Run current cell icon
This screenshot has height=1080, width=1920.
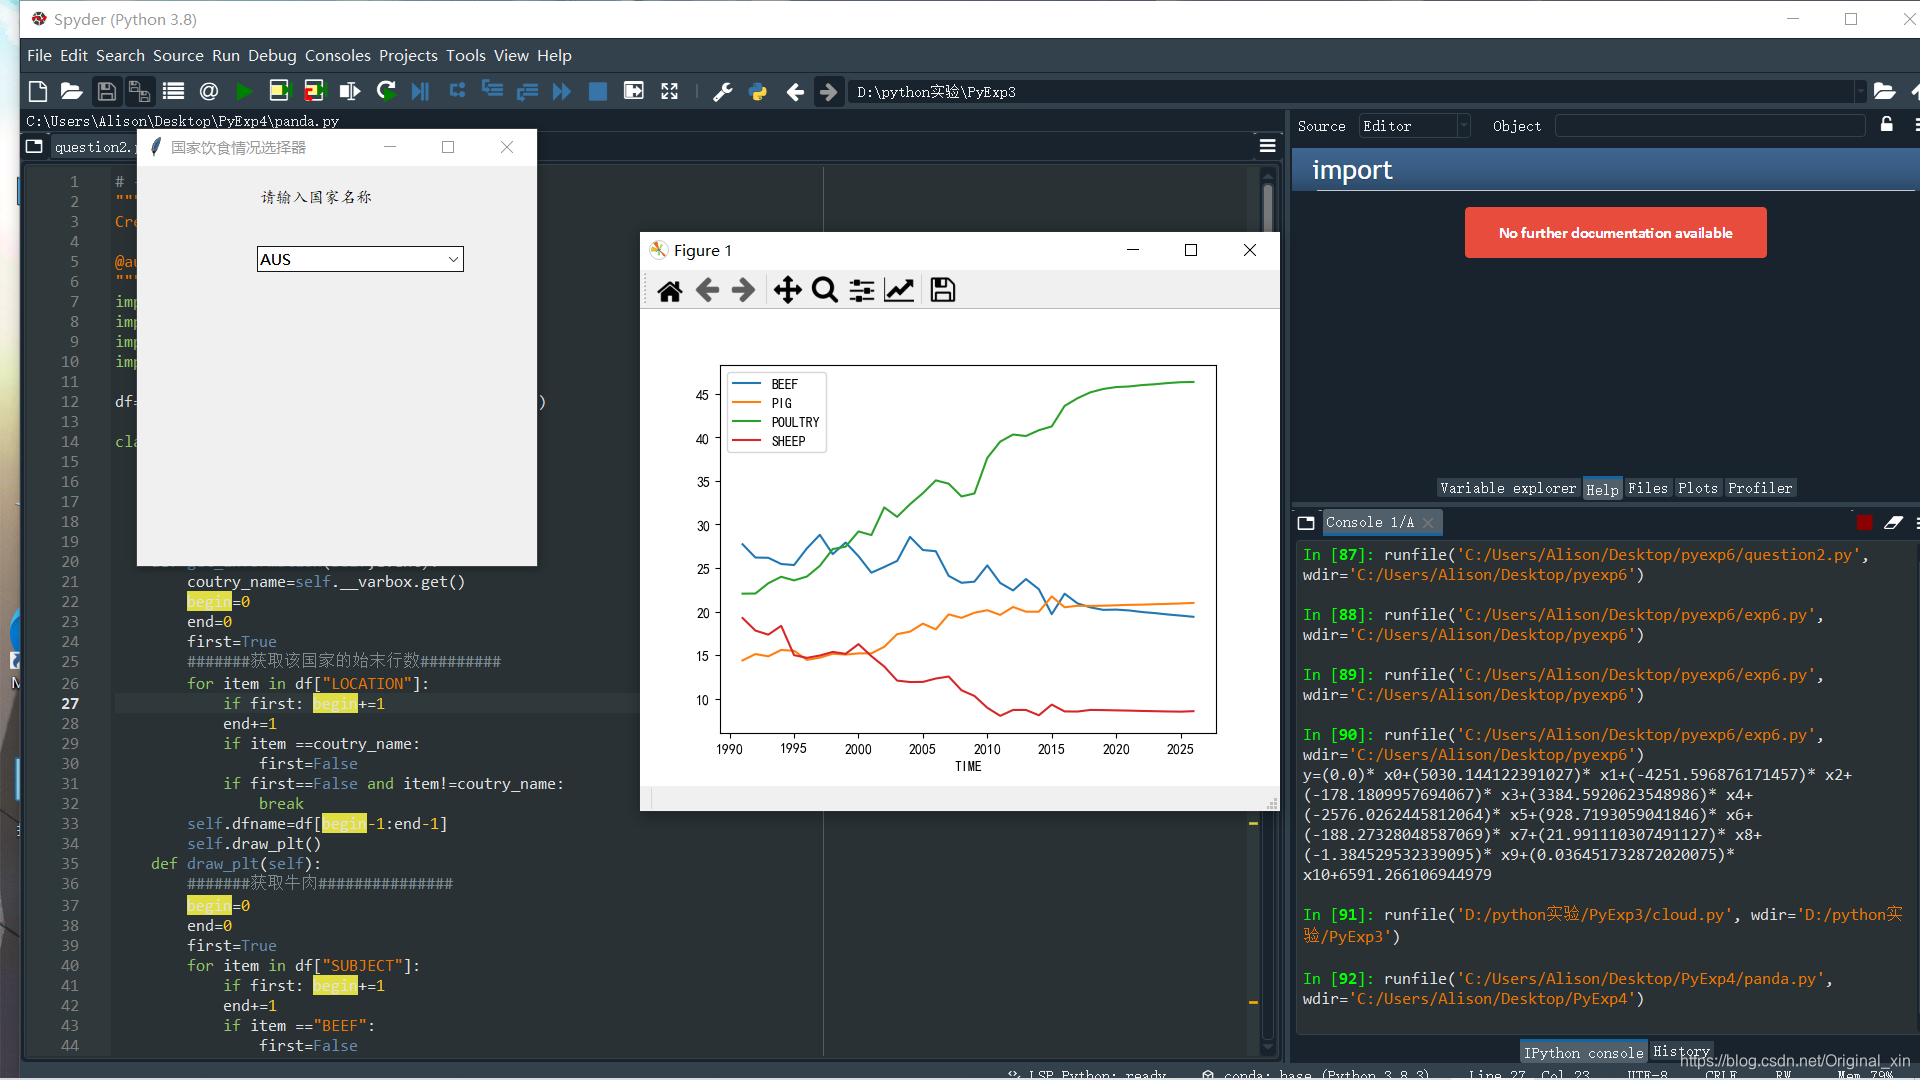(279, 92)
